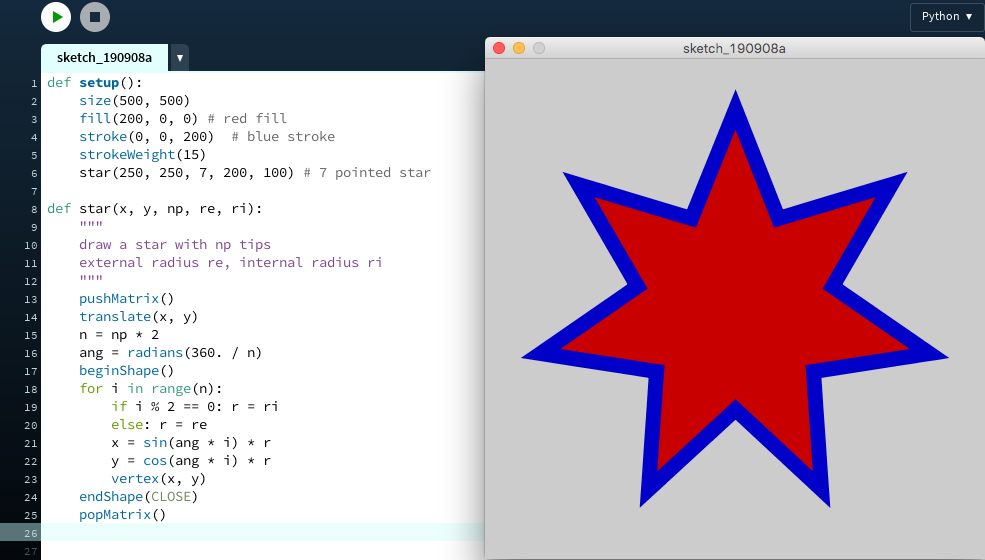The height and width of the screenshot is (560, 985).
Task: Click line number 26 in the gutter
Action: coord(33,533)
